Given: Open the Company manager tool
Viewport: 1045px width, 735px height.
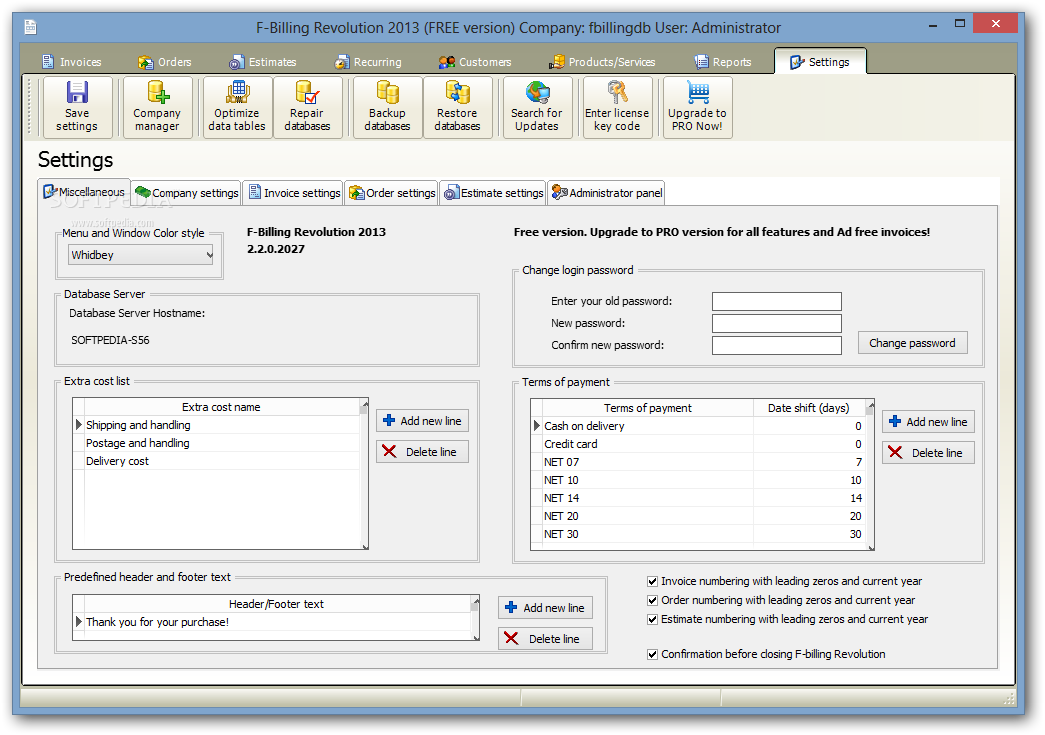Looking at the screenshot, I should click(157, 107).
